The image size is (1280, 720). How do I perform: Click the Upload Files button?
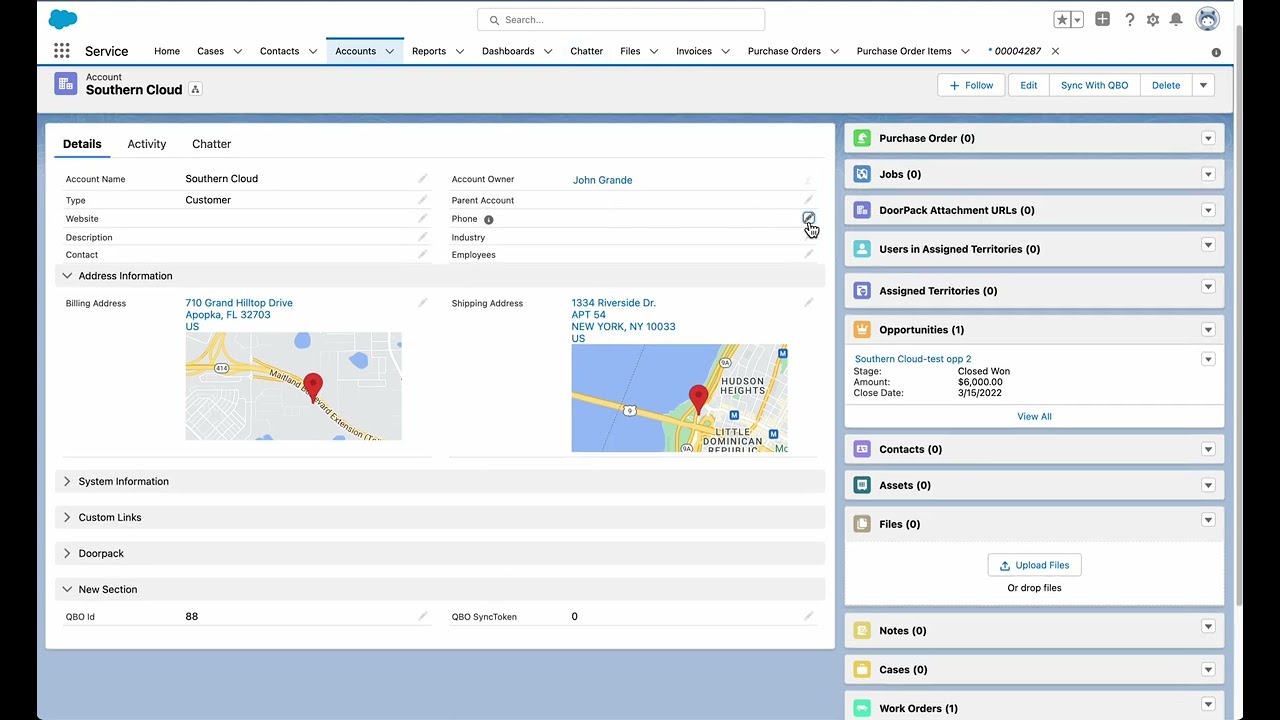tap(1034, 565)
